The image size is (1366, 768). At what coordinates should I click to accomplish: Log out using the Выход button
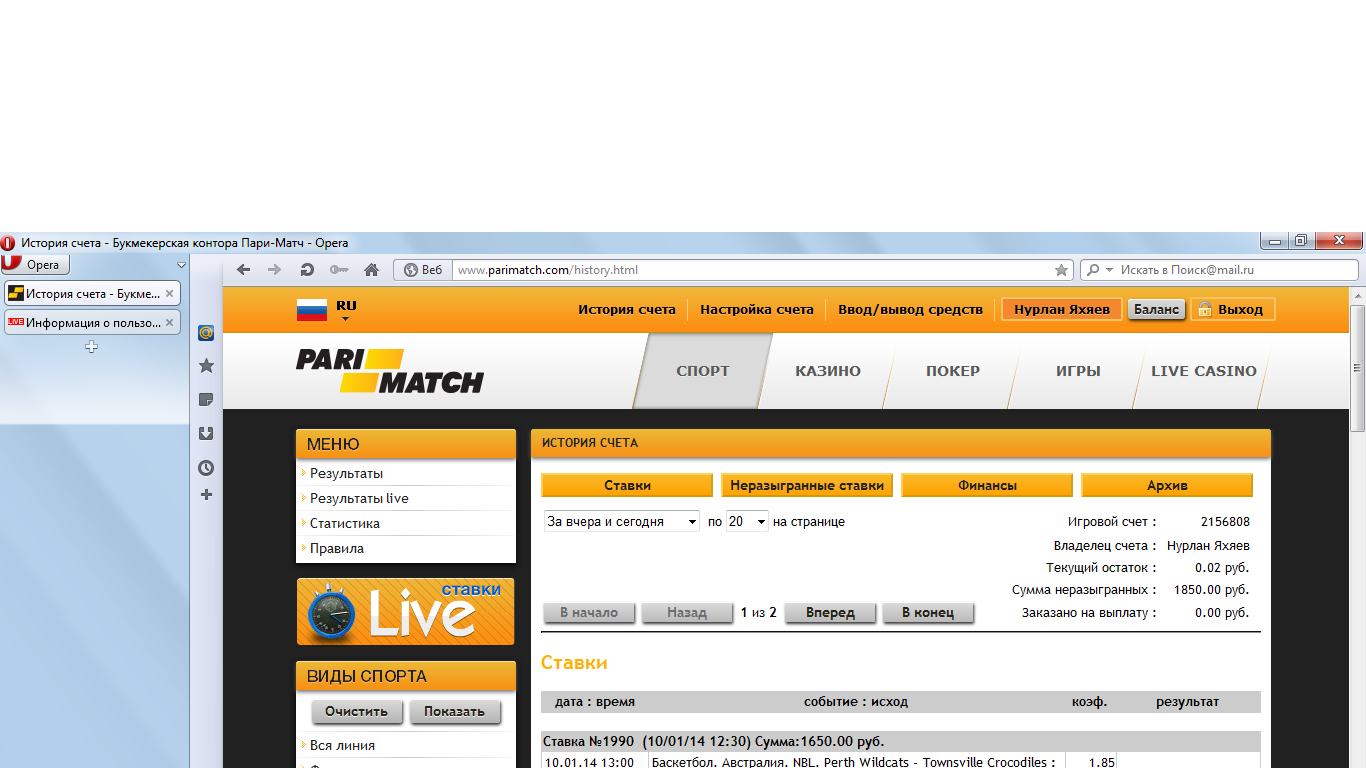1232,310
